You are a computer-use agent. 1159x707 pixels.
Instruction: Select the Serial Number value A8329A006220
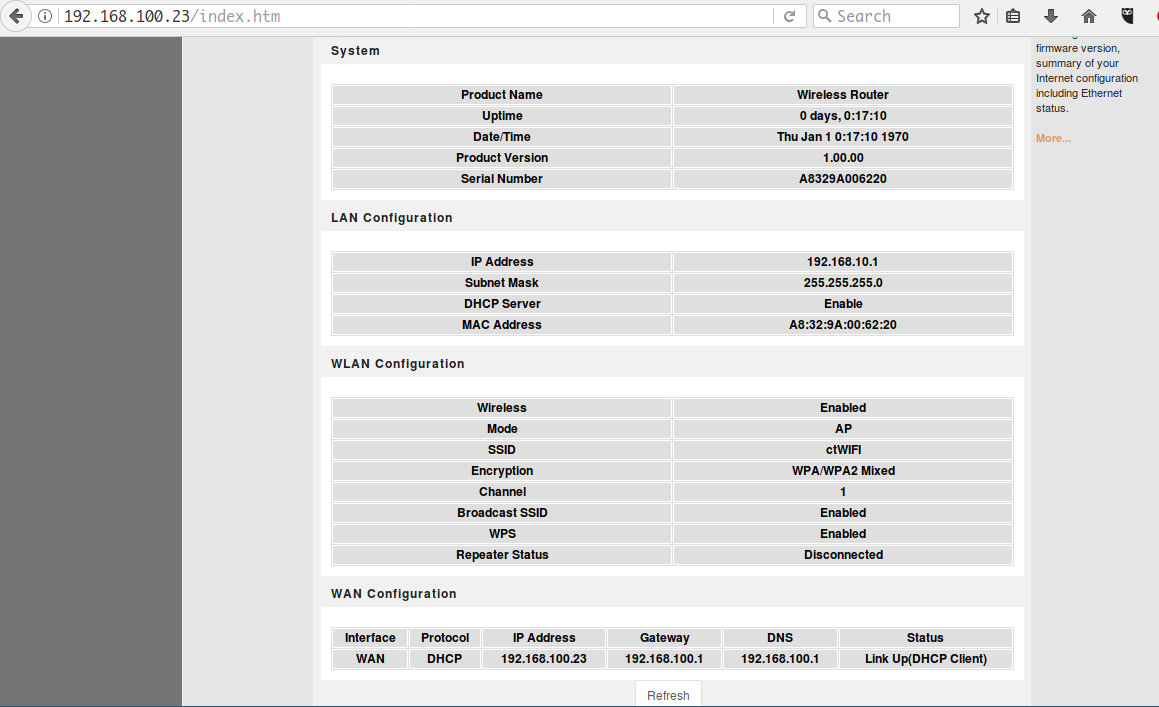pyautogui.click(x=842, y=179)
